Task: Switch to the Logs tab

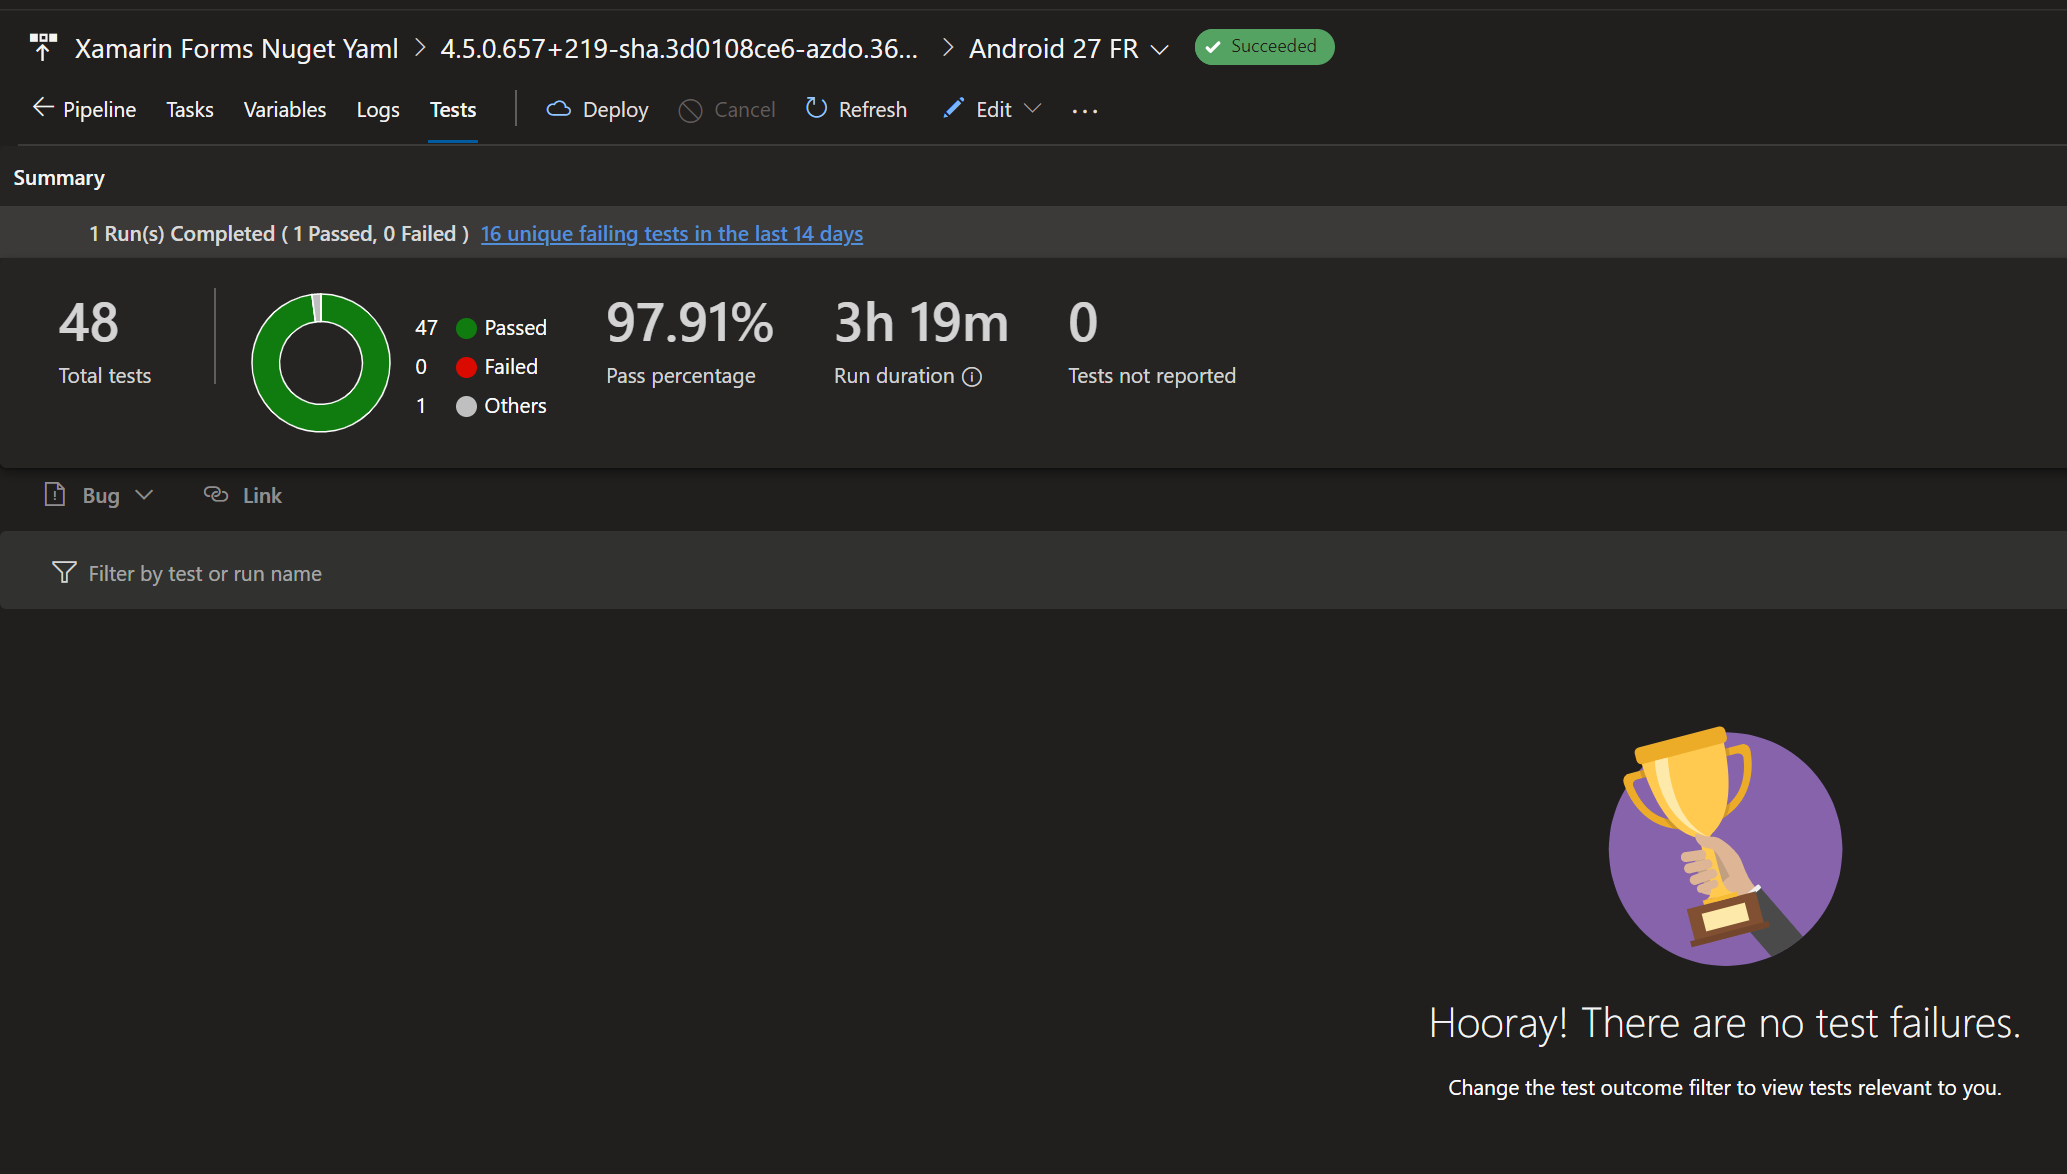Action: [377, 110]
